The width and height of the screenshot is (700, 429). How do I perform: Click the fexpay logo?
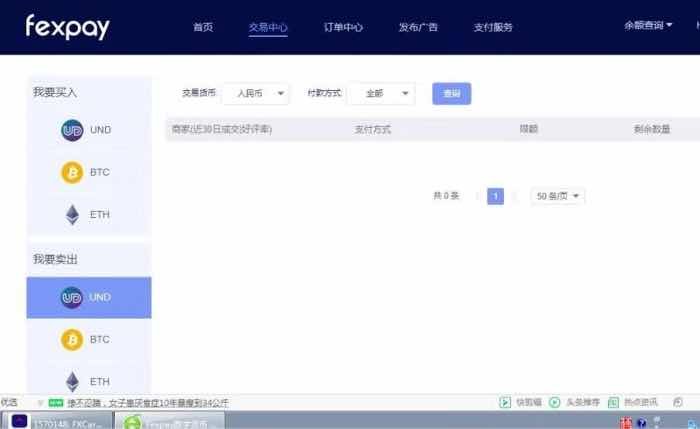[67, 27]
